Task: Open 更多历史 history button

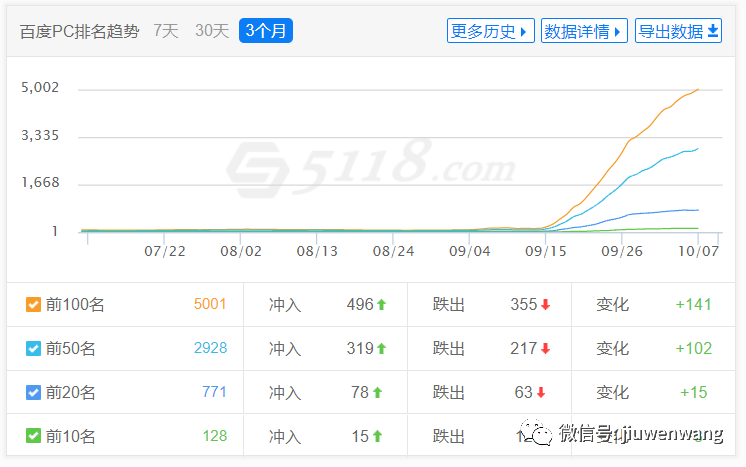Action: click(491, 31)
